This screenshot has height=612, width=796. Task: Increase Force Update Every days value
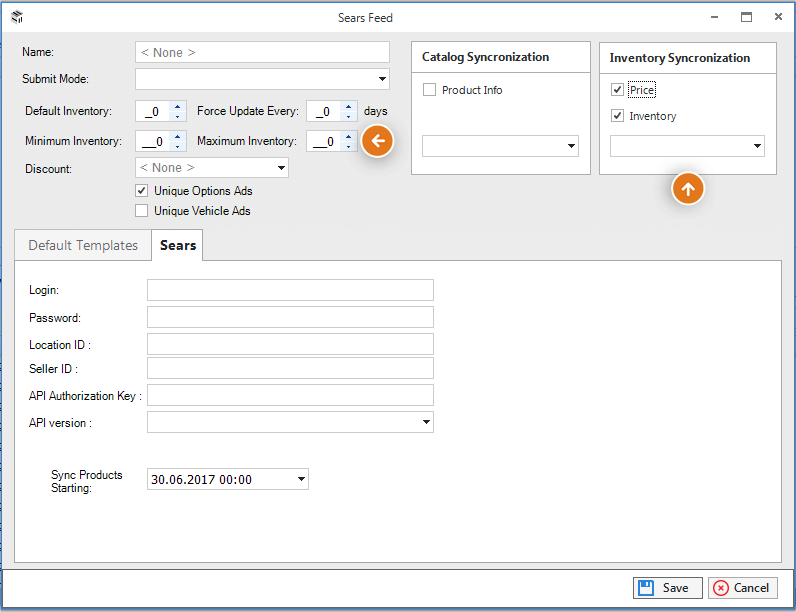point(348,106)
